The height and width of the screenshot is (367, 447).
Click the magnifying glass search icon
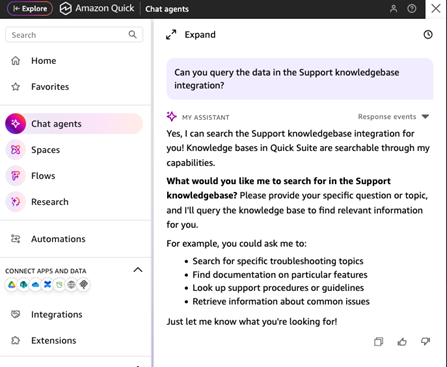pos(132,34)
